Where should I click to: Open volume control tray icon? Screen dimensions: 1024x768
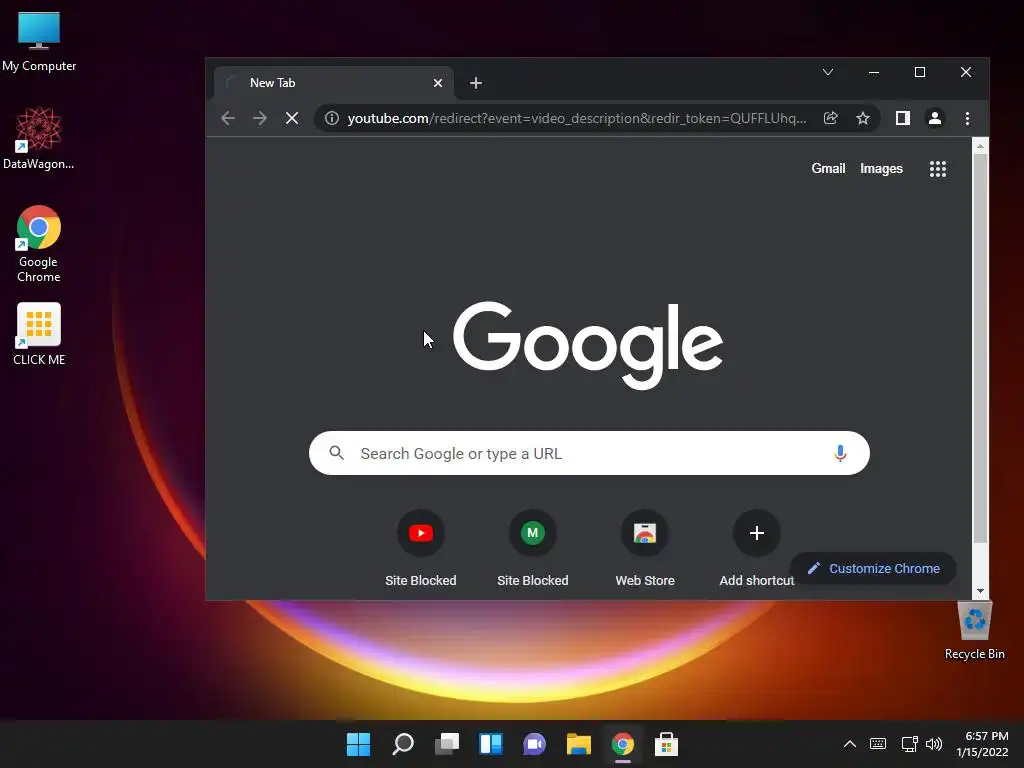(x=934, y=744)
